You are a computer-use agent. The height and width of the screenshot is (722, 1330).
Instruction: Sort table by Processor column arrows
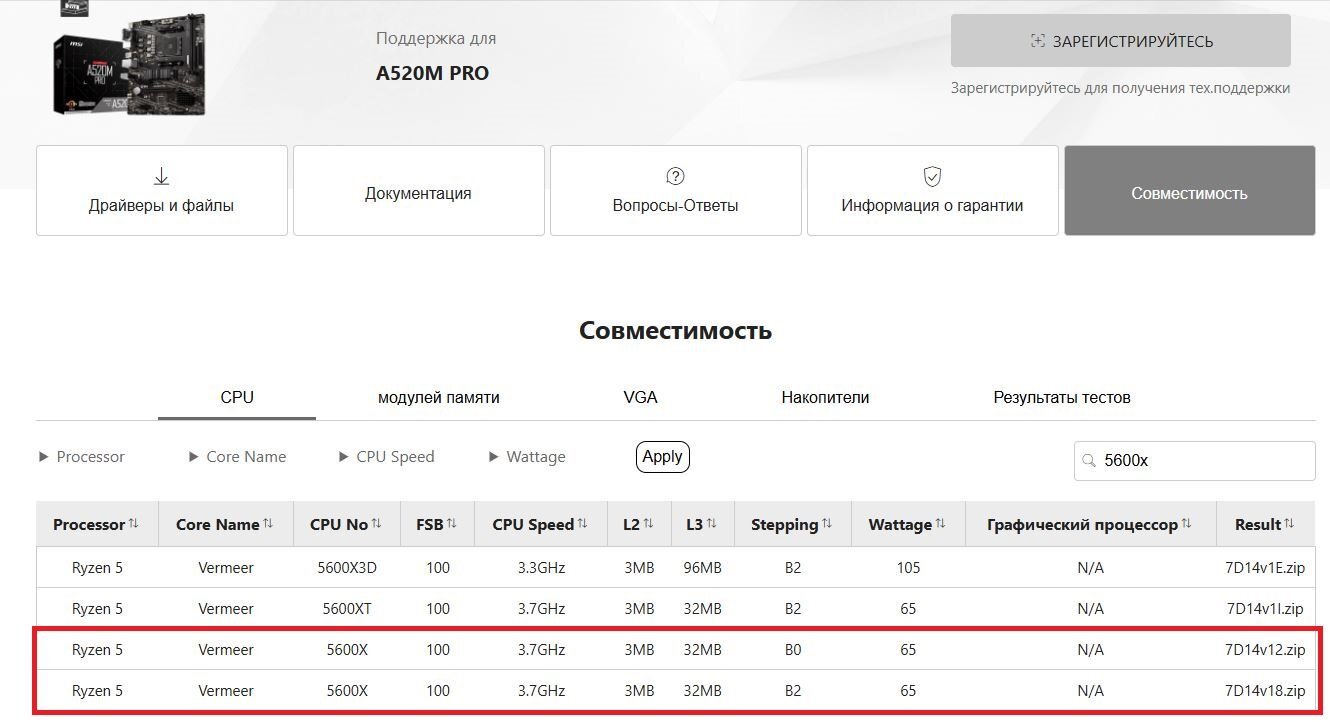click(134, 524)
